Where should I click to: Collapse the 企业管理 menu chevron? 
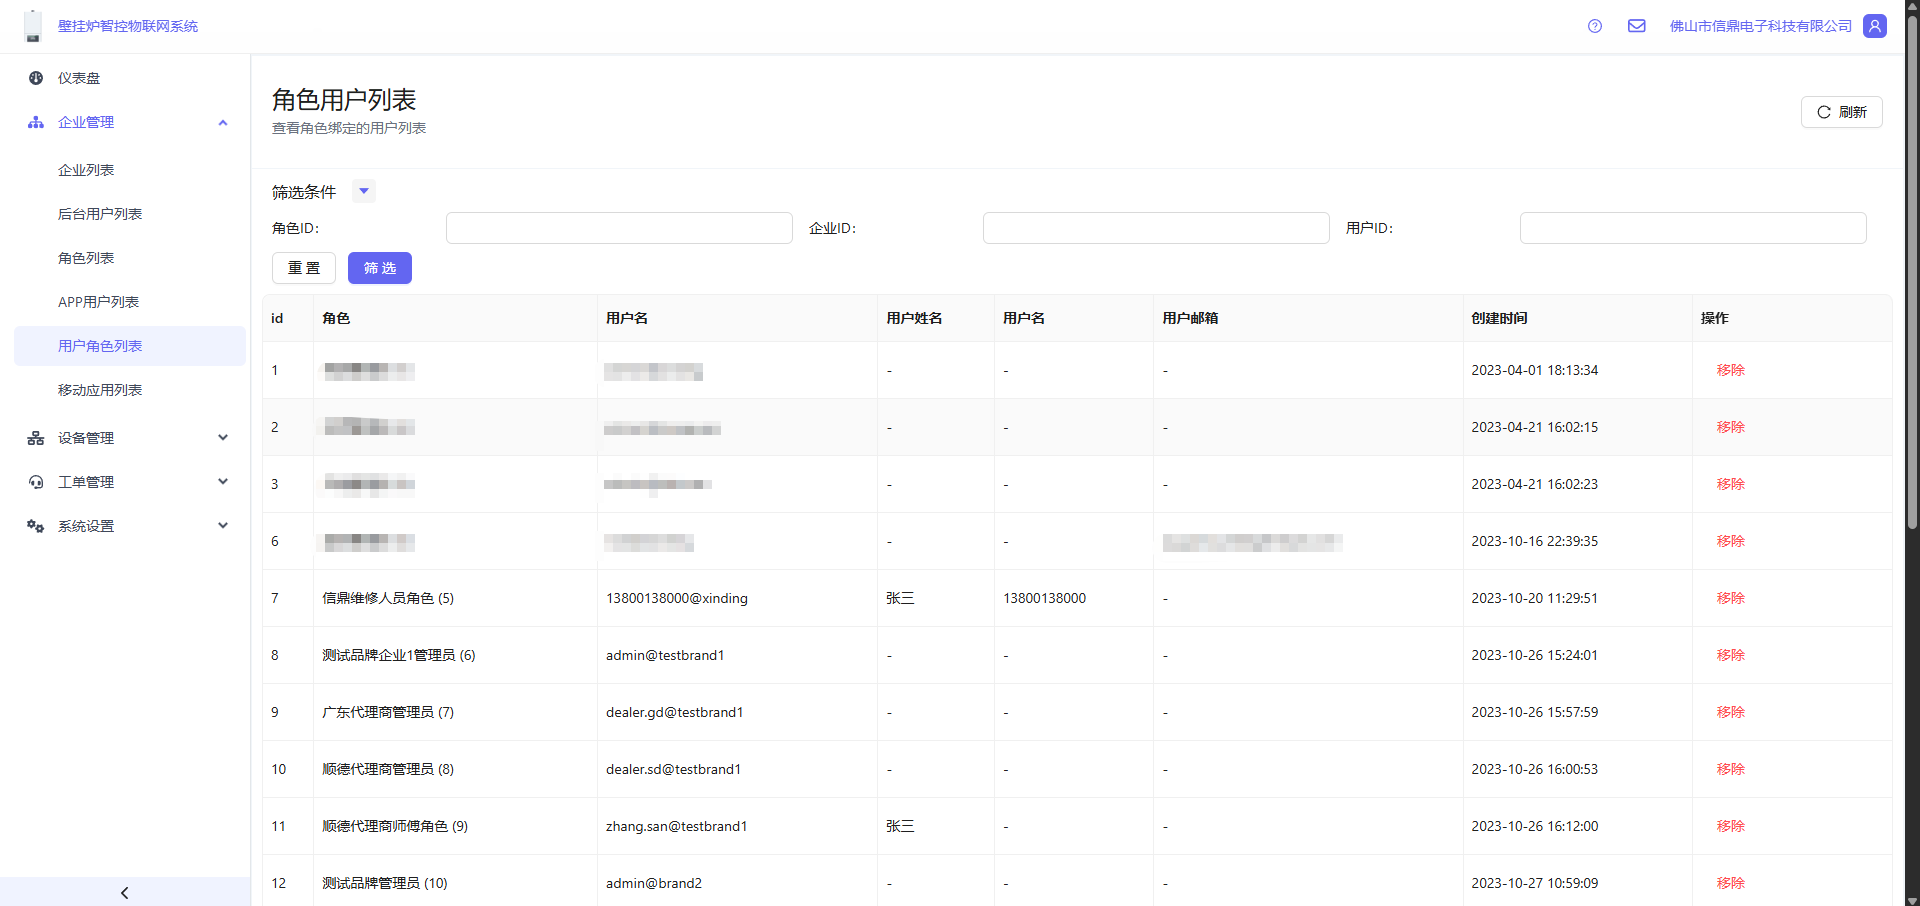point(223,122)
